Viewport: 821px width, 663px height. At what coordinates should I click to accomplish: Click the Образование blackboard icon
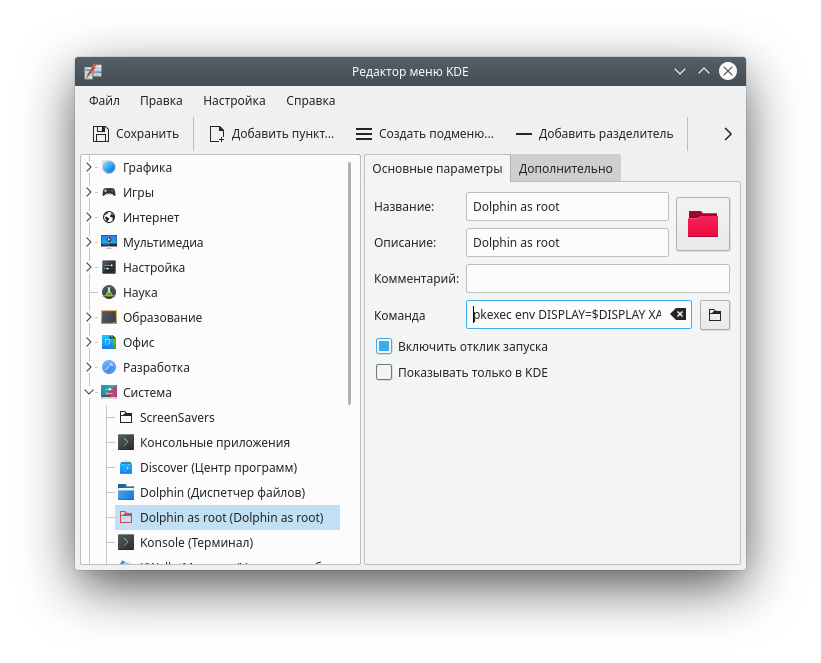pos(109,317)
